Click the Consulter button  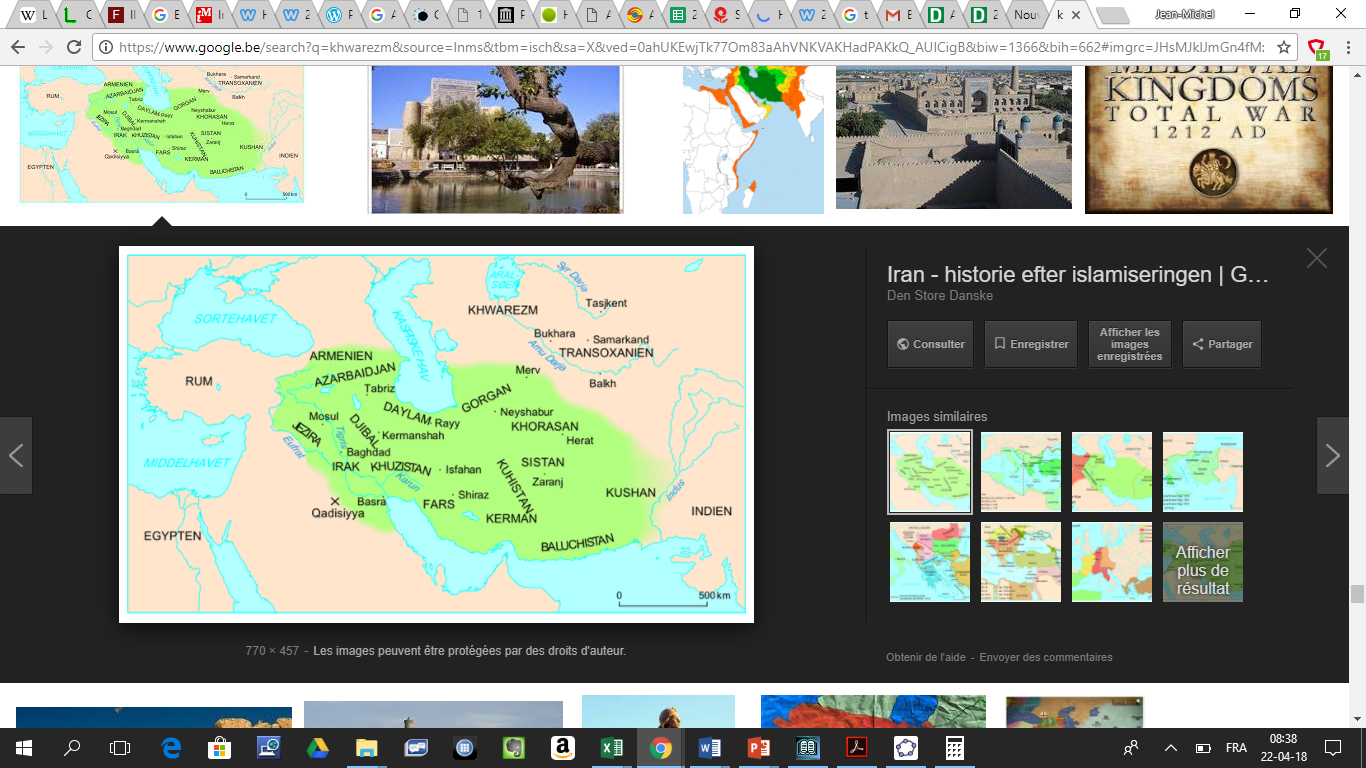point(930,344)
